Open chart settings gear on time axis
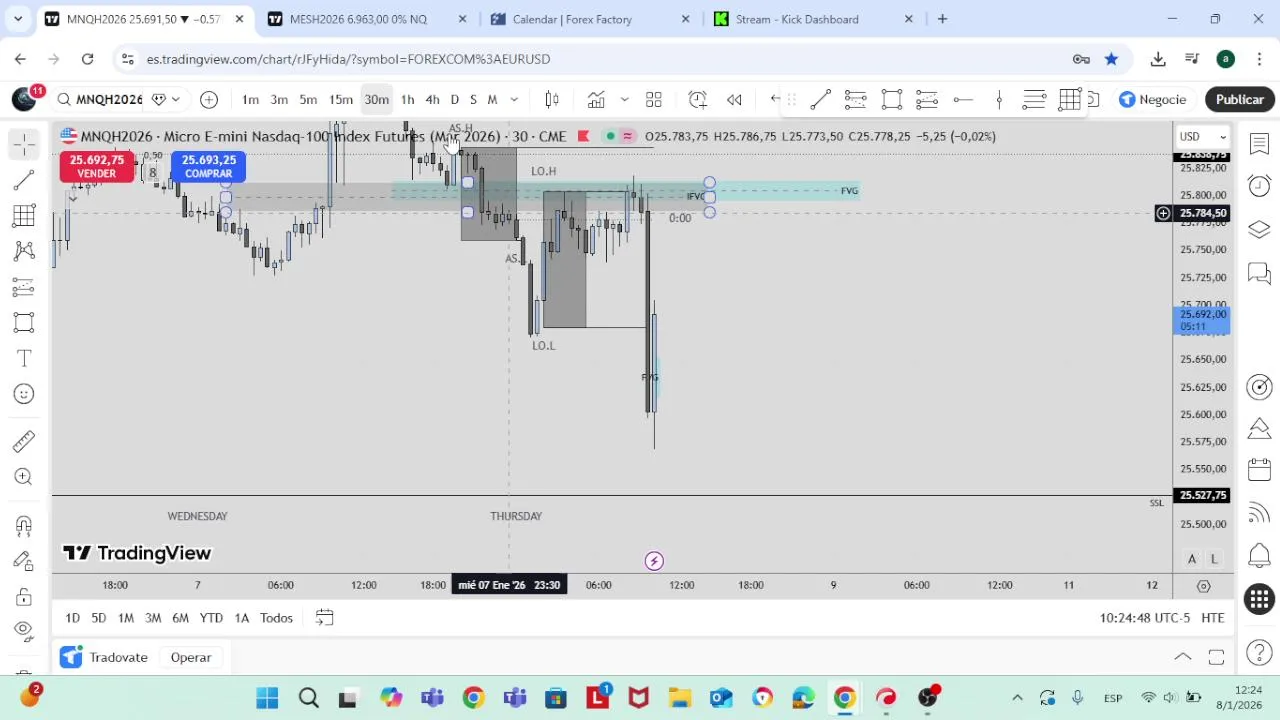This screenshot has height=720, width=1280. [1204, 586]
